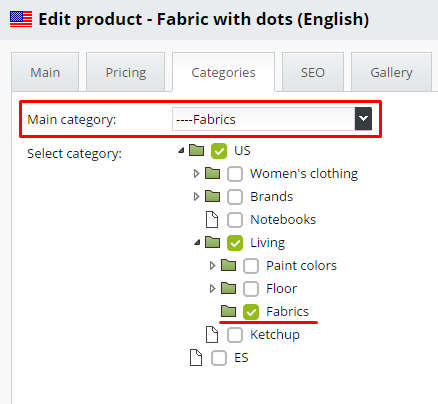Enable the ES category checkbox

coord(219,358)
